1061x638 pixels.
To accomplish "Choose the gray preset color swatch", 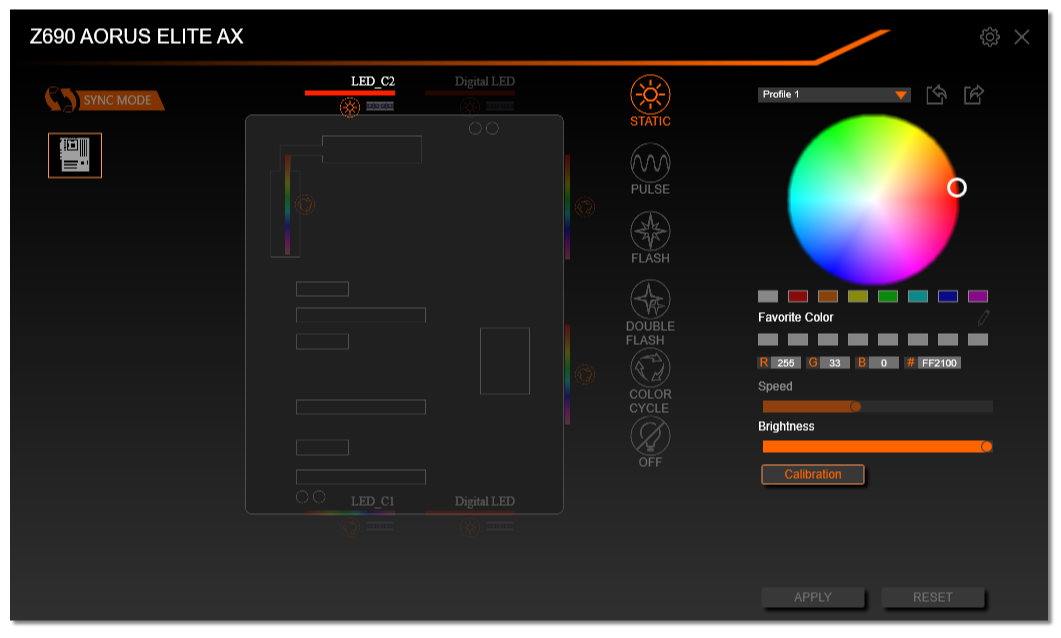I will [x=767, y=296].
